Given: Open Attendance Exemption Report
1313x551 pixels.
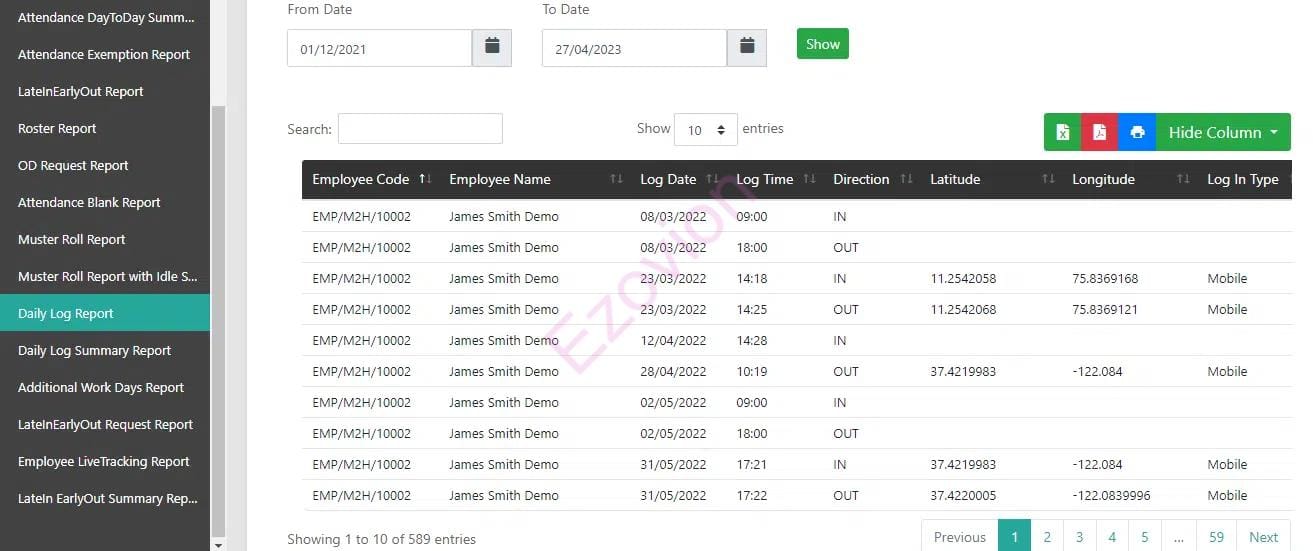Looking at the screenshot, I should [105, 54].
